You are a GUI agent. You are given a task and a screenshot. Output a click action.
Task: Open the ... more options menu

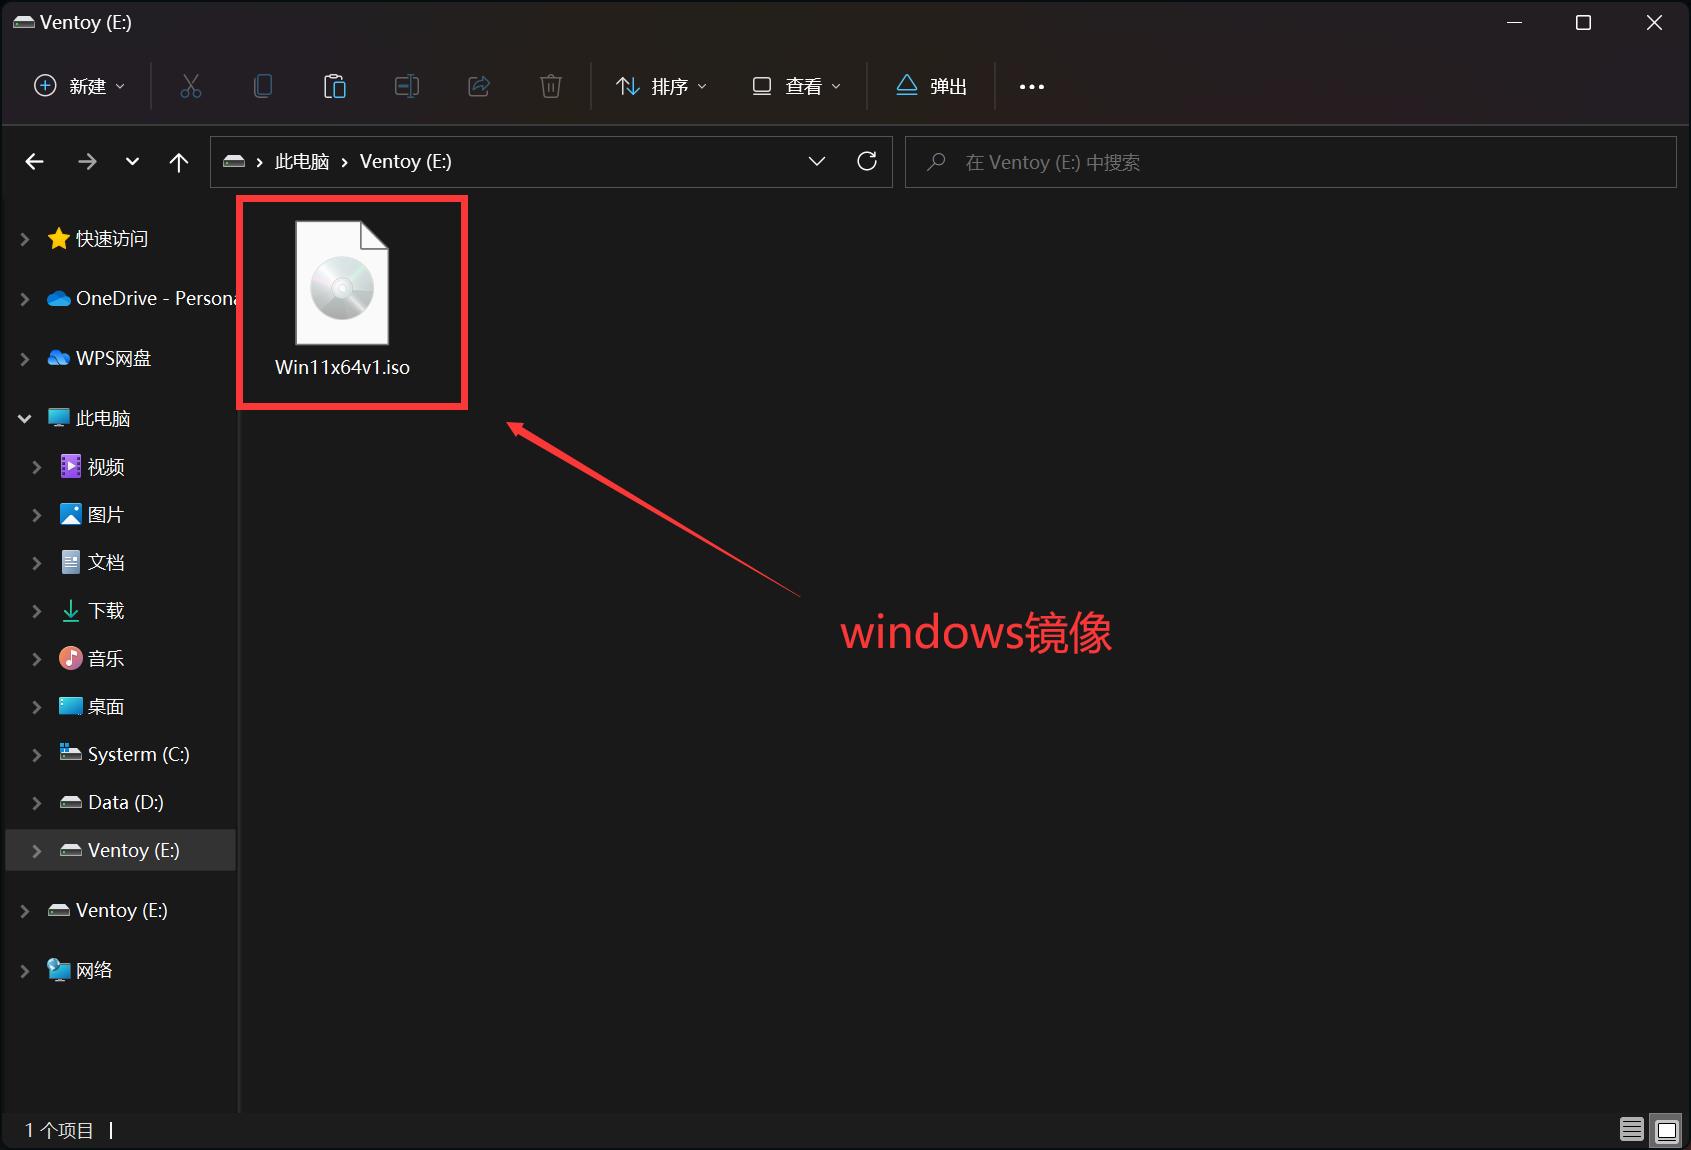1032,86
